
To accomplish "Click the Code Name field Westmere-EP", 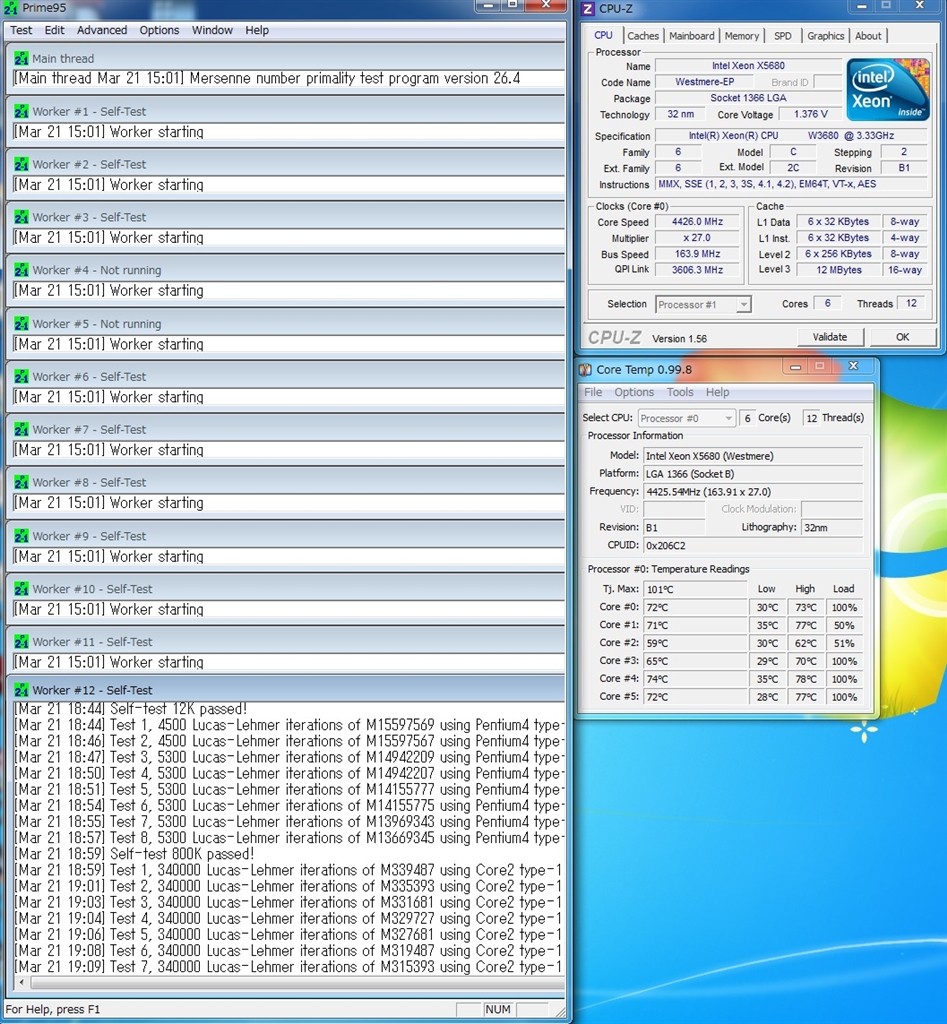I will 704,82.
